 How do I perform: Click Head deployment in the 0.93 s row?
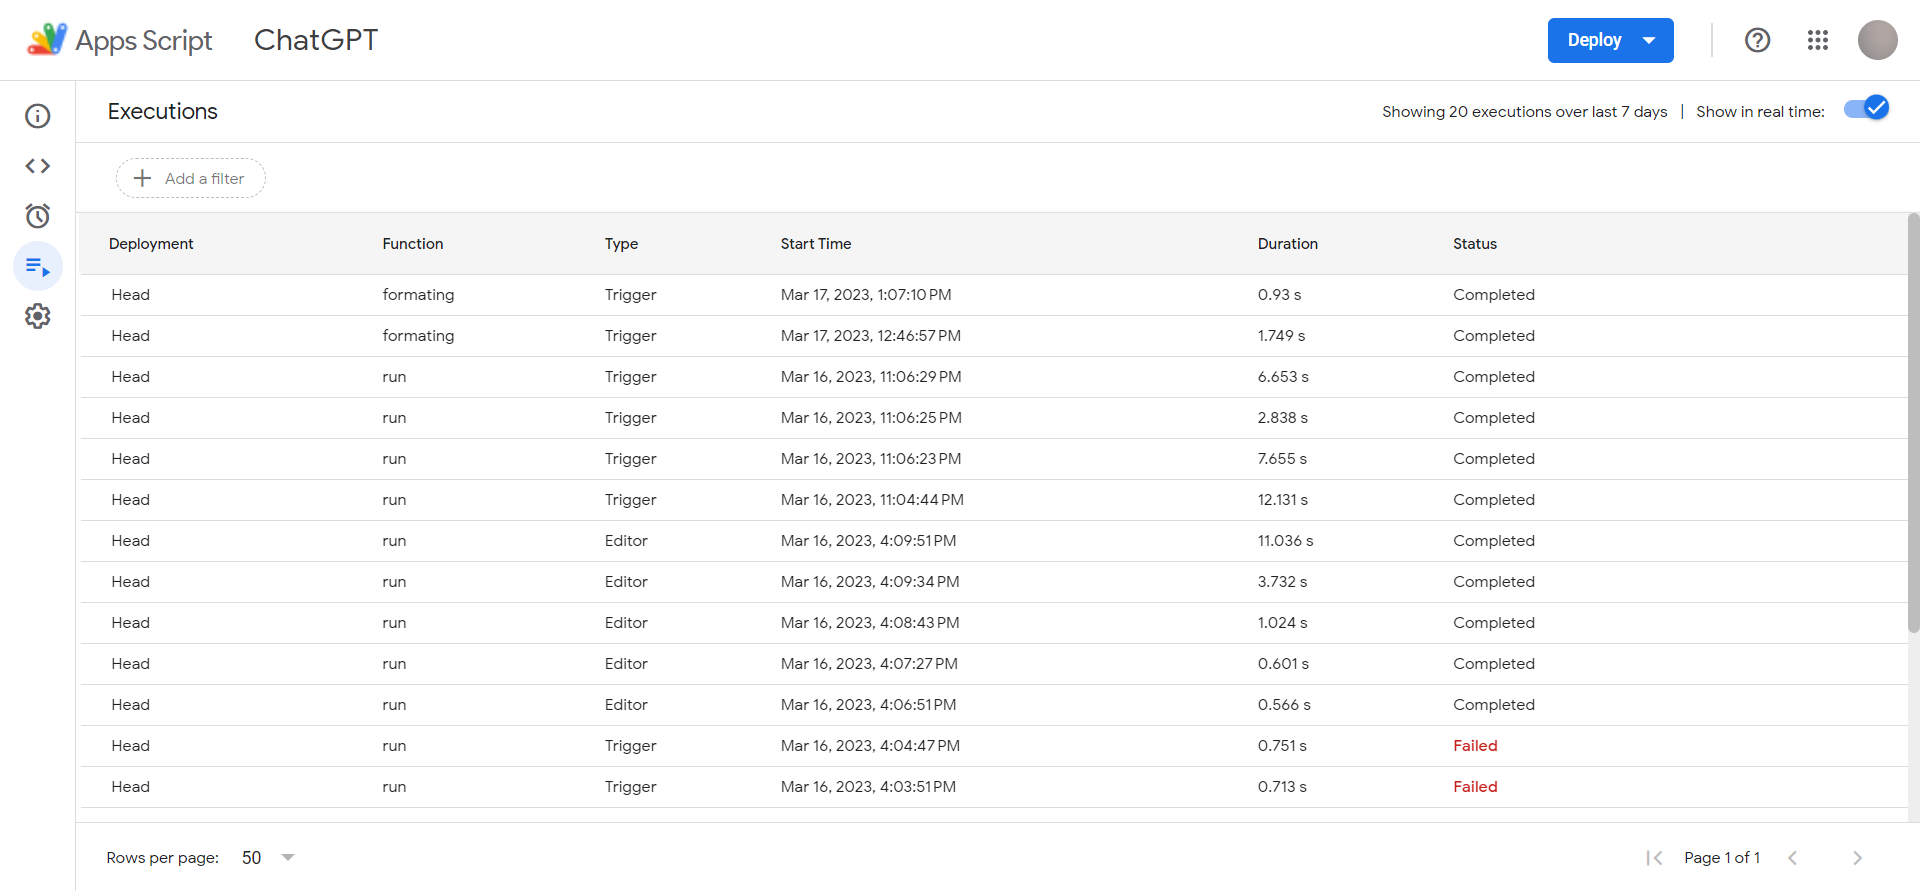click(131, 295)
